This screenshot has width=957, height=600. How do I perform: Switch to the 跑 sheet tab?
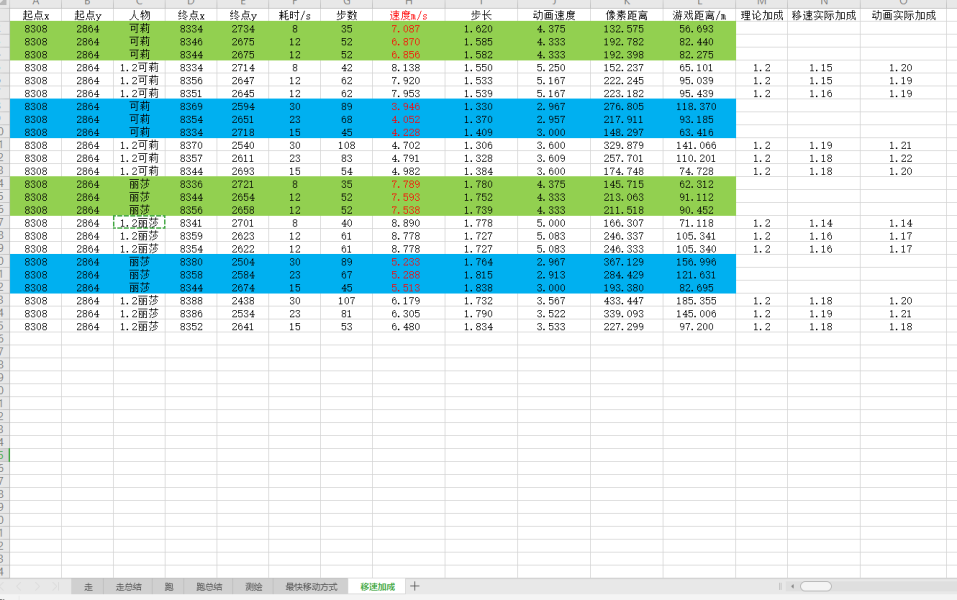pos(168,587)
